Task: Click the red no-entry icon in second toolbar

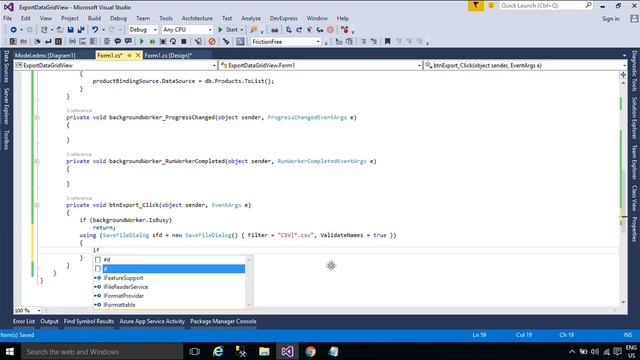Action: 211,42
